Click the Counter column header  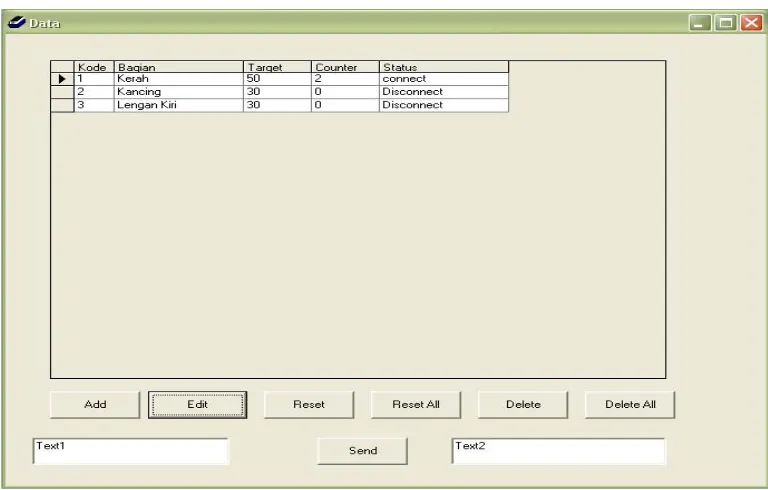coord(345,67)
